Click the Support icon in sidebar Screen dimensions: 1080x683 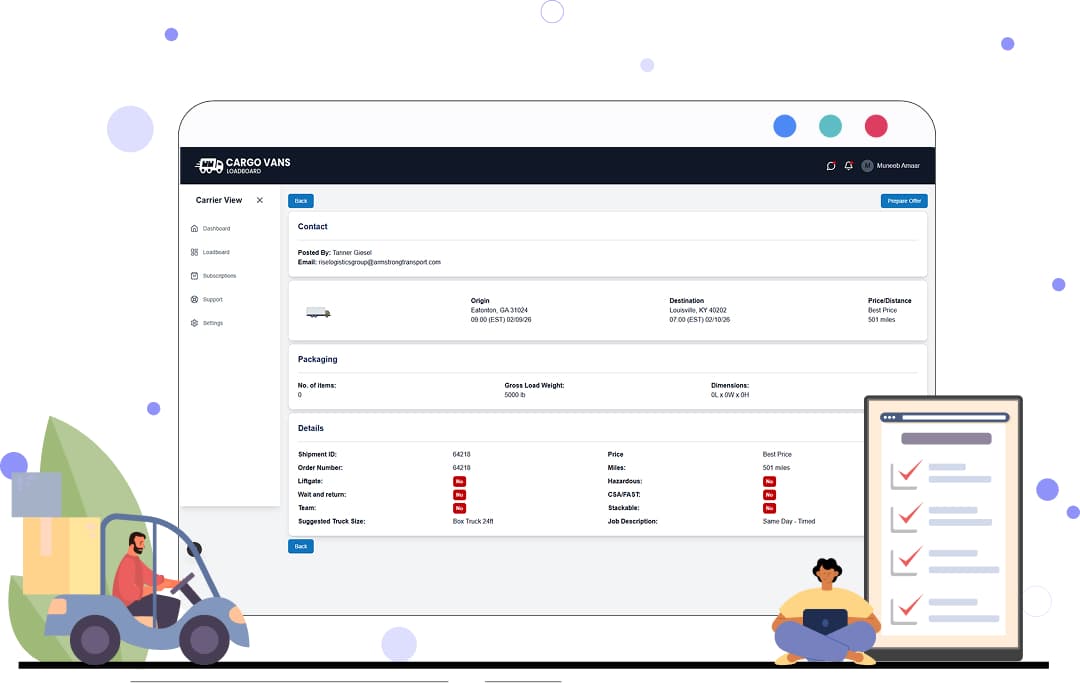[x=194, y=300]
